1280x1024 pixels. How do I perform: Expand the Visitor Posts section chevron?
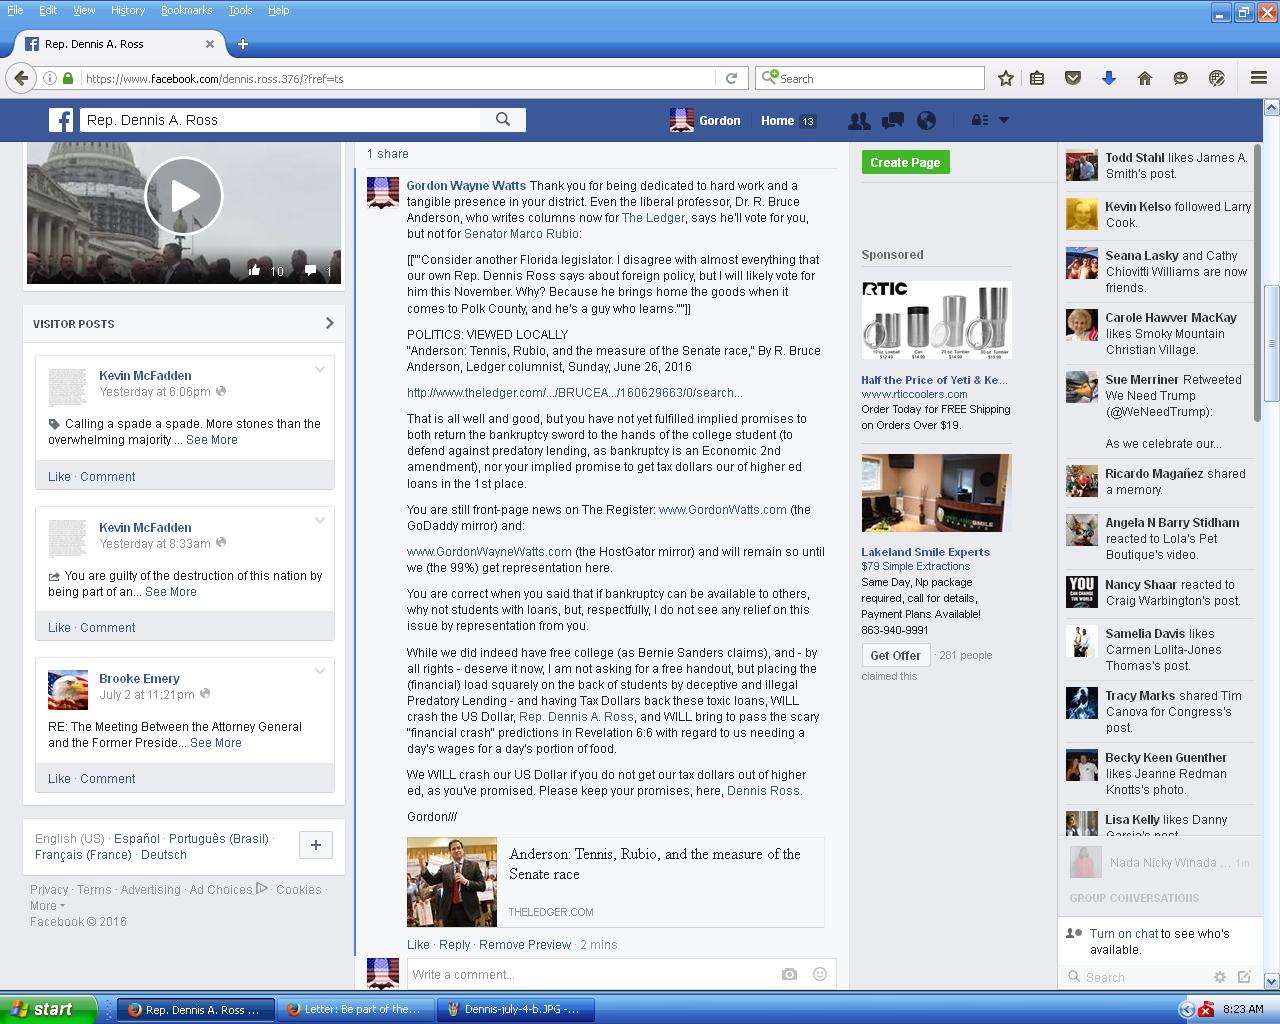[329, 323]
